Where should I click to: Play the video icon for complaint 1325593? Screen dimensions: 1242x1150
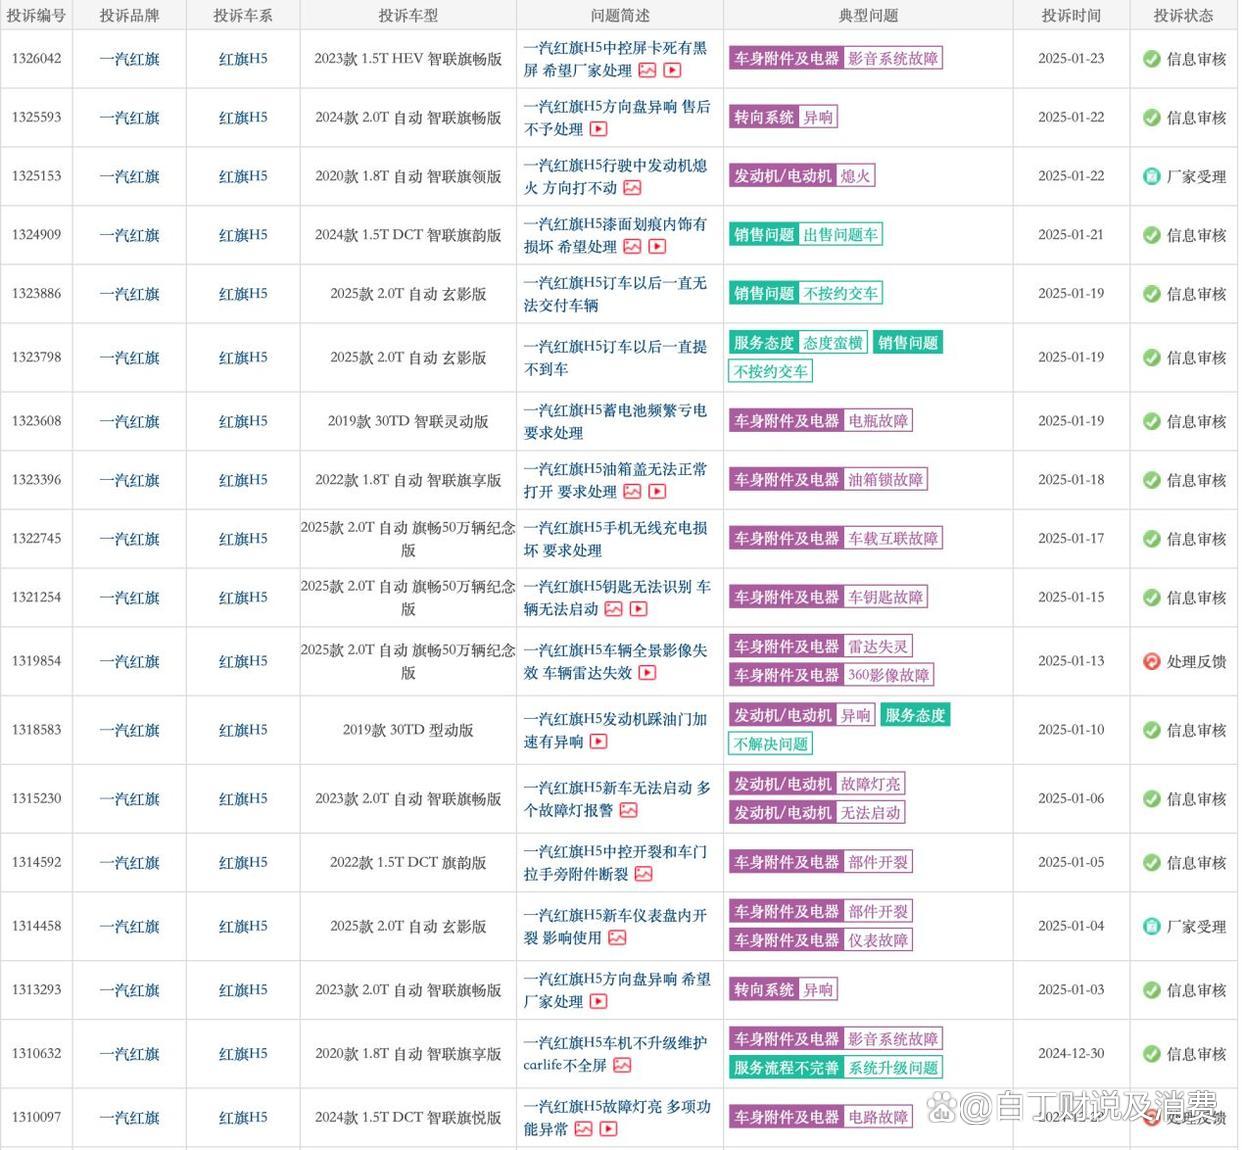click(x=598, y=129)
